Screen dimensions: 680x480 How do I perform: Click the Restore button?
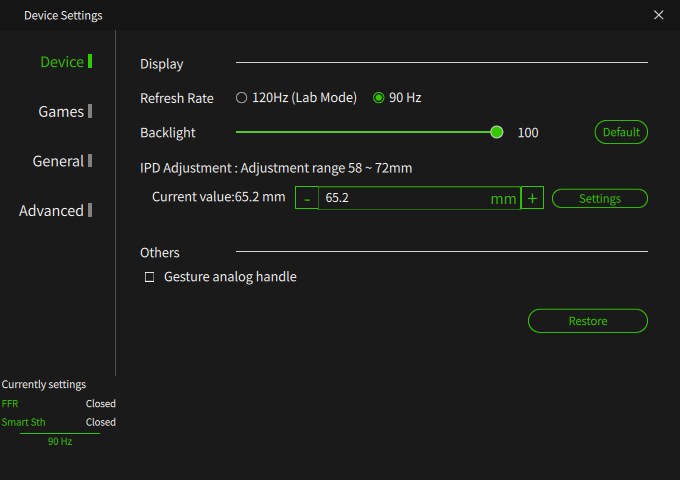coord(588,321)
